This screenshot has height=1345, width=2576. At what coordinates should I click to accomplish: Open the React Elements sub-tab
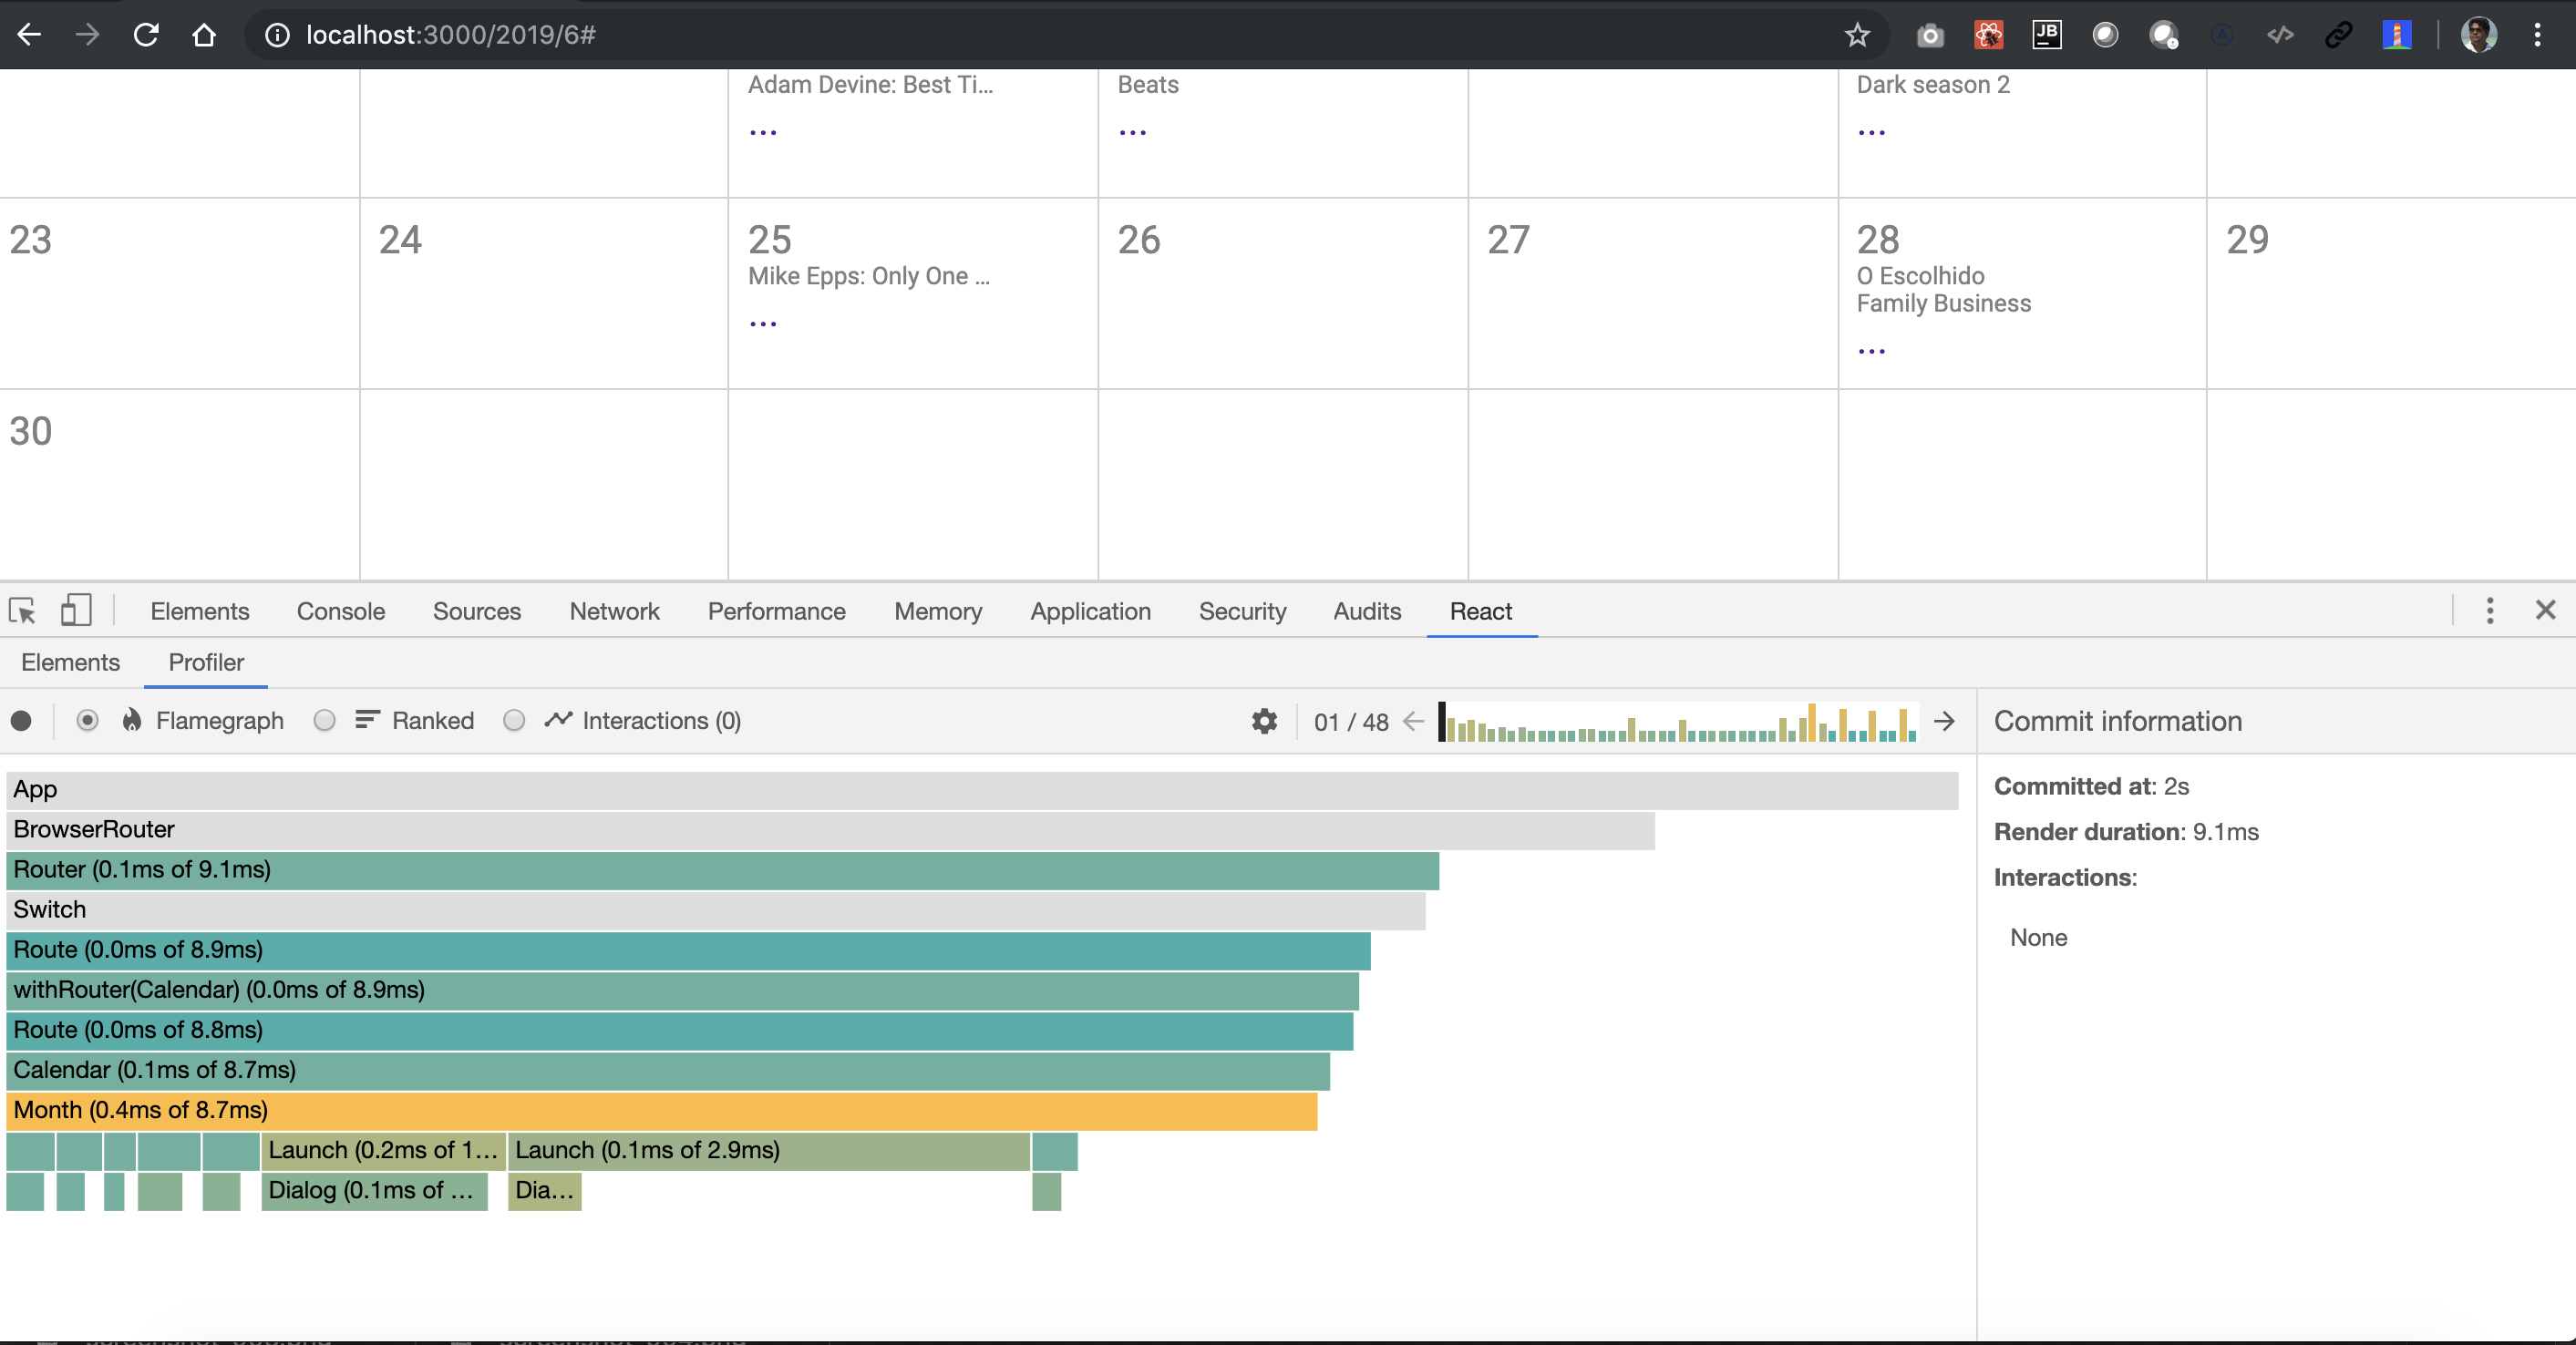[x=70, y=662]
